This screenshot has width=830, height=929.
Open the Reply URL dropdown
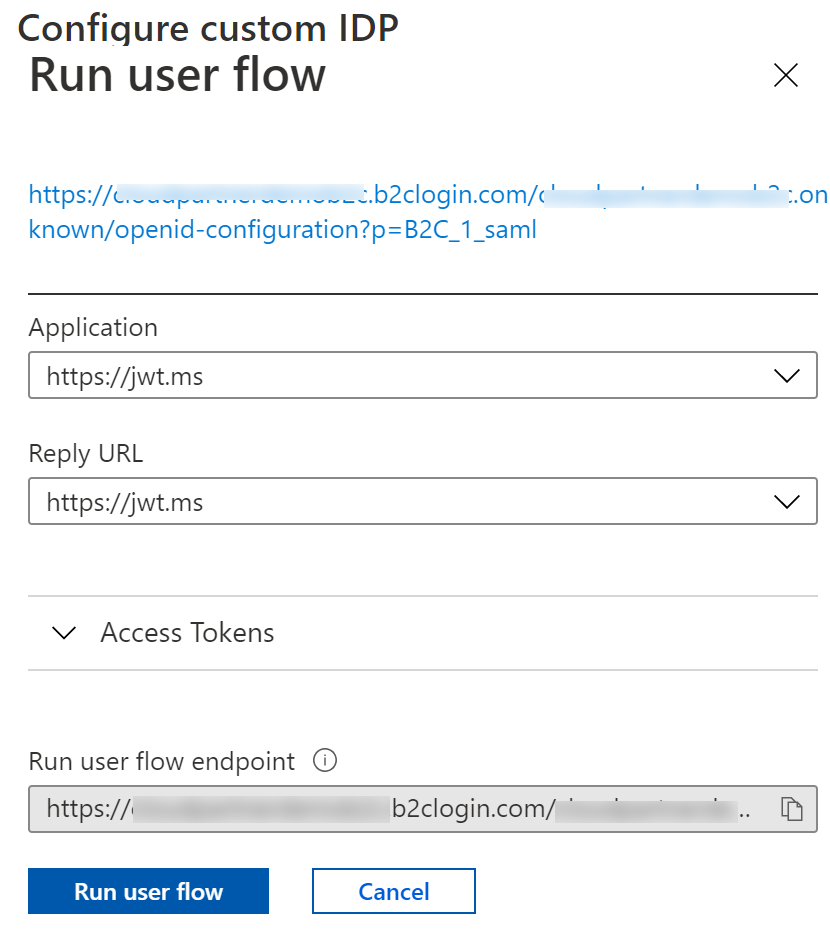(400, 501)
